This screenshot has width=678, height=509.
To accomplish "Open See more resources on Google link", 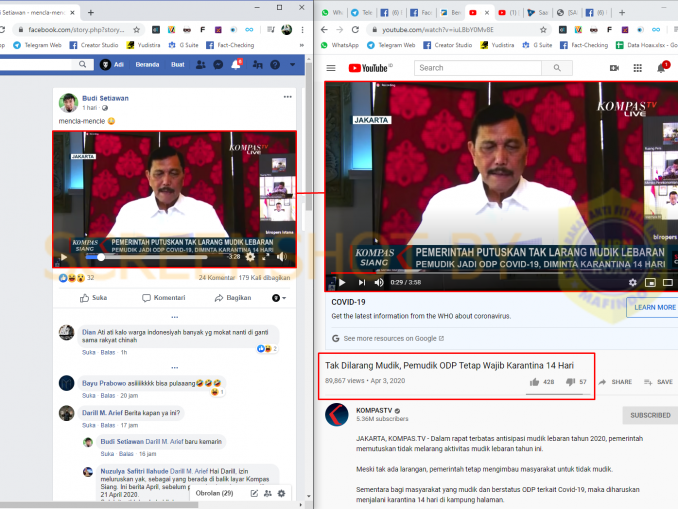I will tap(393, 338).
